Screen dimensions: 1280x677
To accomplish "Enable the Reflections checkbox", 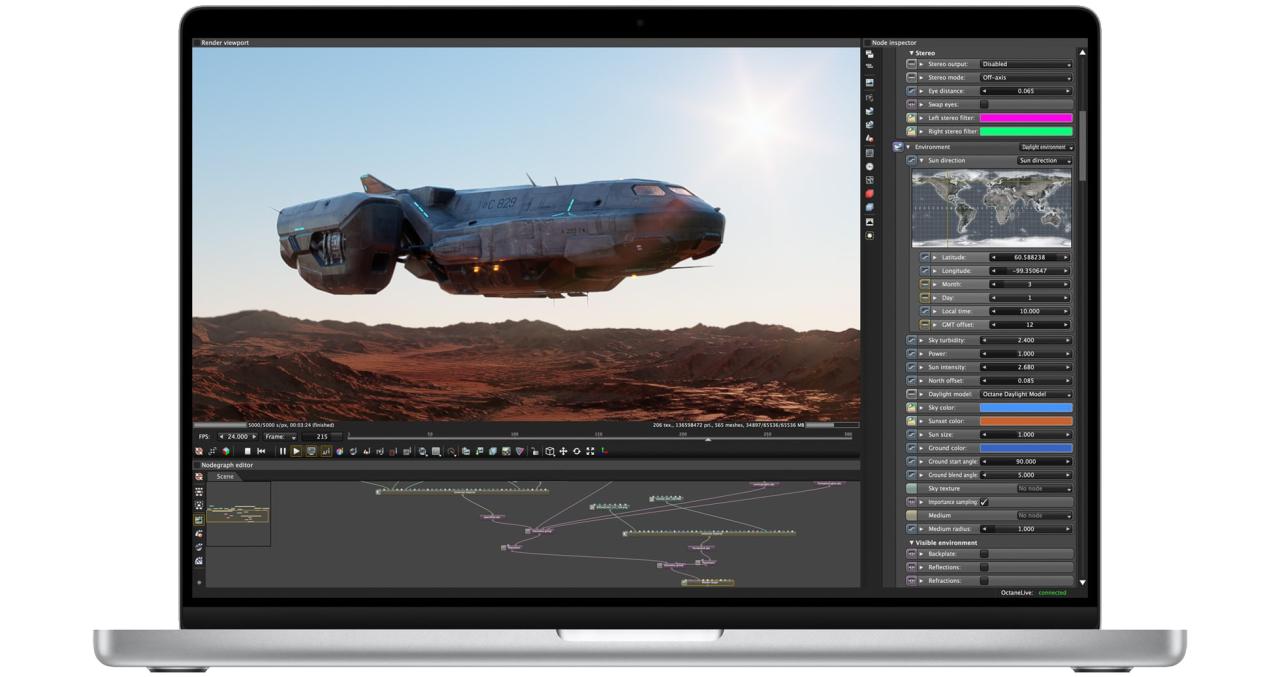I will click(984, 567).
